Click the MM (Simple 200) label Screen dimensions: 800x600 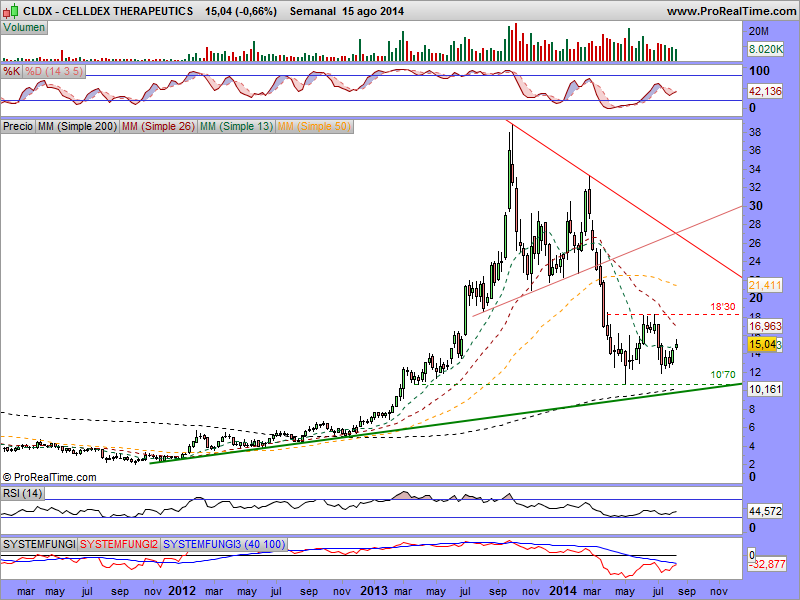(x=77, y=126)
